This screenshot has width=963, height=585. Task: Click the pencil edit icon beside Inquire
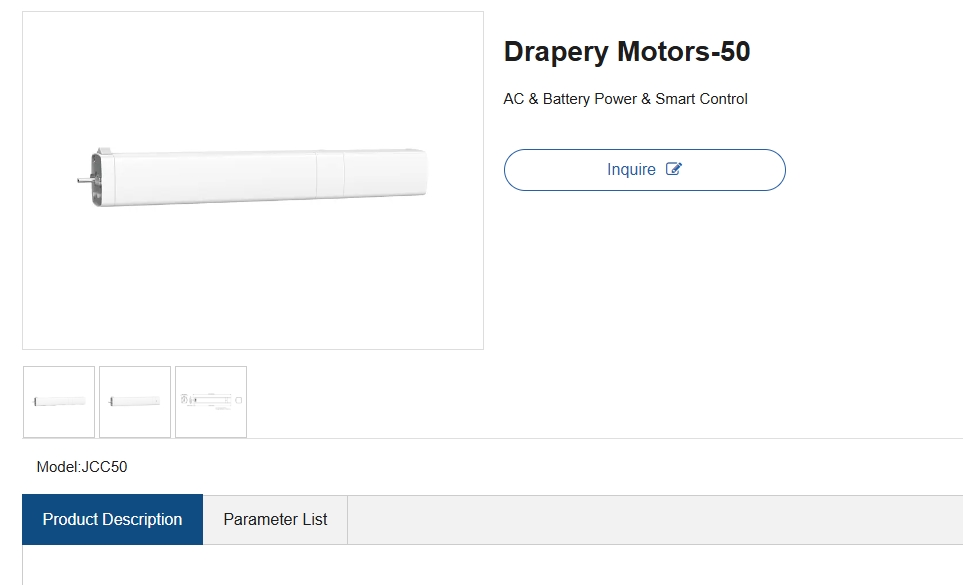(674, 169)
